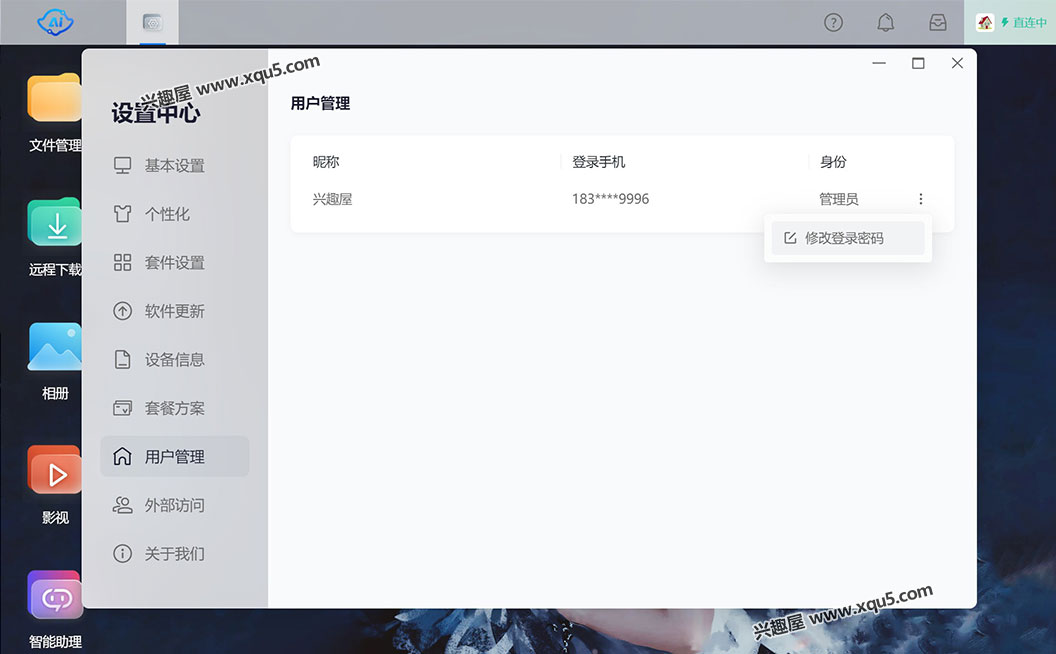Click the document icon beside 设备信息
This screenshot has height=654, width=1056.
pyautogui.click(x=123, y=360)
